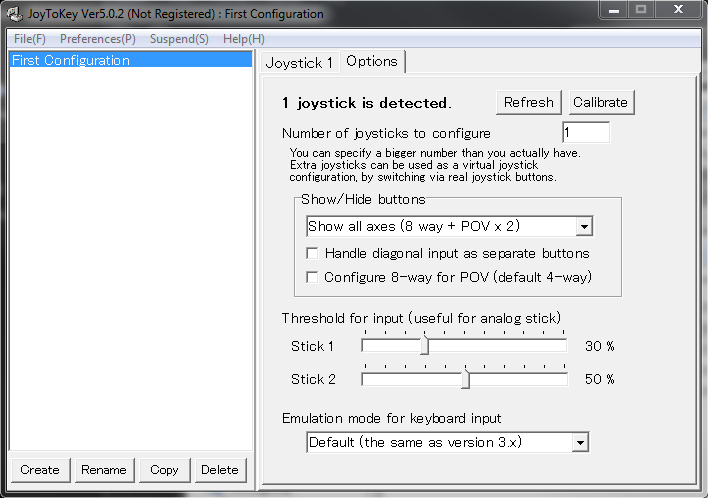708x498 pixels.
Task: Click the Stick 2 threshold slider handle
Action: pyautogui.click(x=466, y=379)
